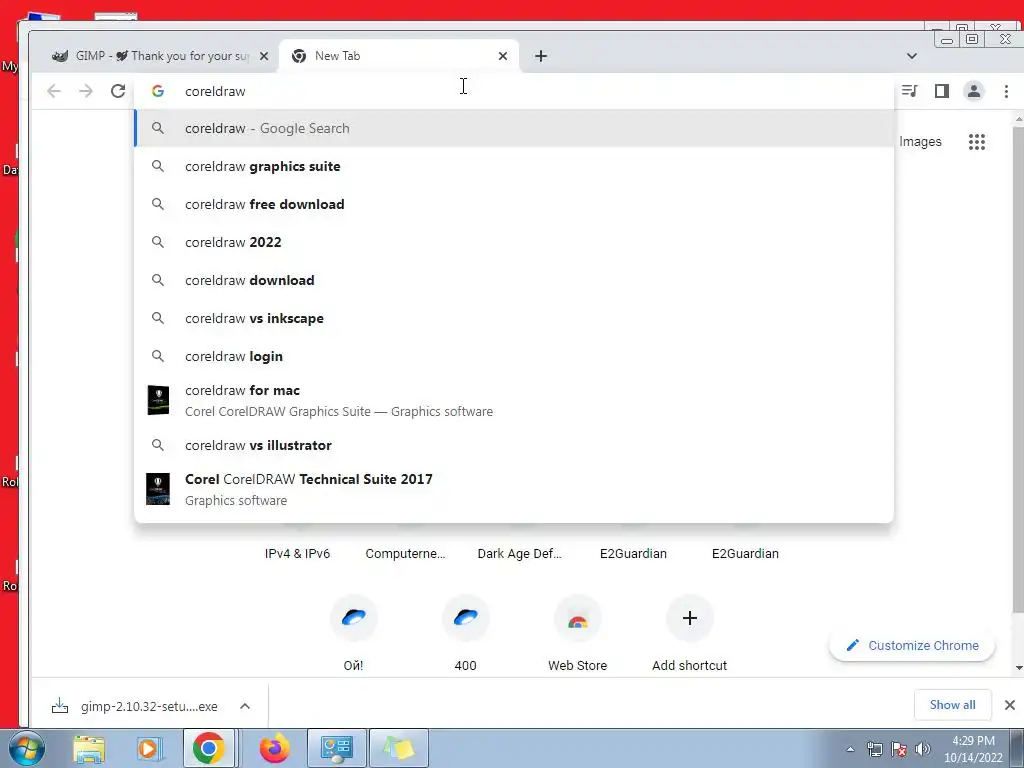
Task: Select the coreldraw login suggestion
Action: pos(514,356)
